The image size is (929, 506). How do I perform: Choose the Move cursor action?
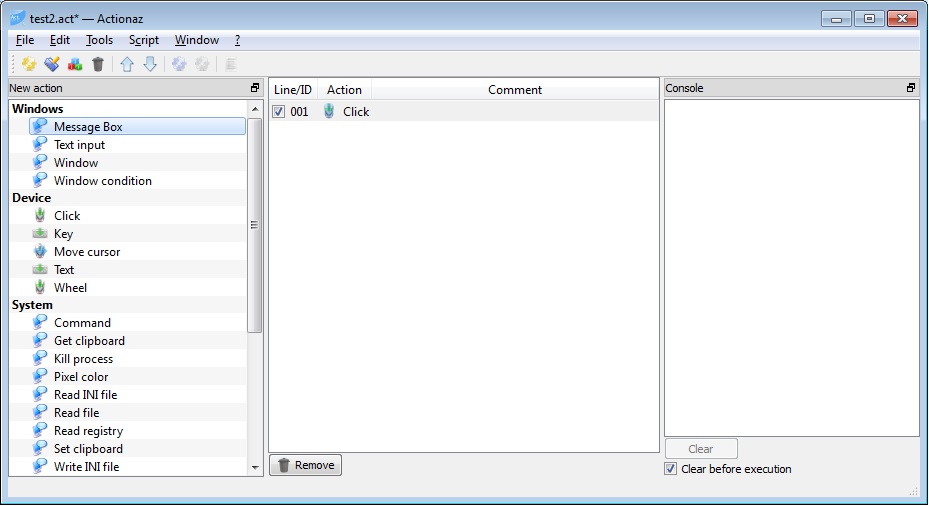point(86,252)
